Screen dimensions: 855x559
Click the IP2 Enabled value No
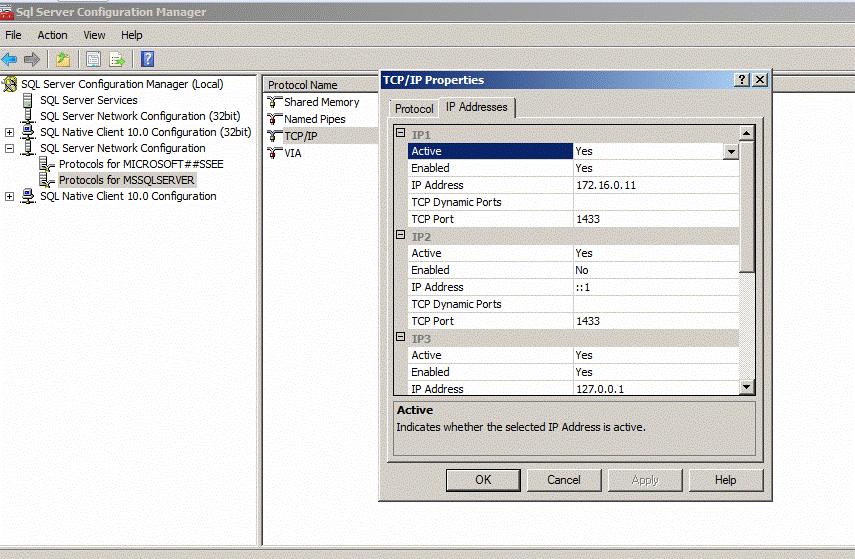pyautogui.click(x=656, y=270)
